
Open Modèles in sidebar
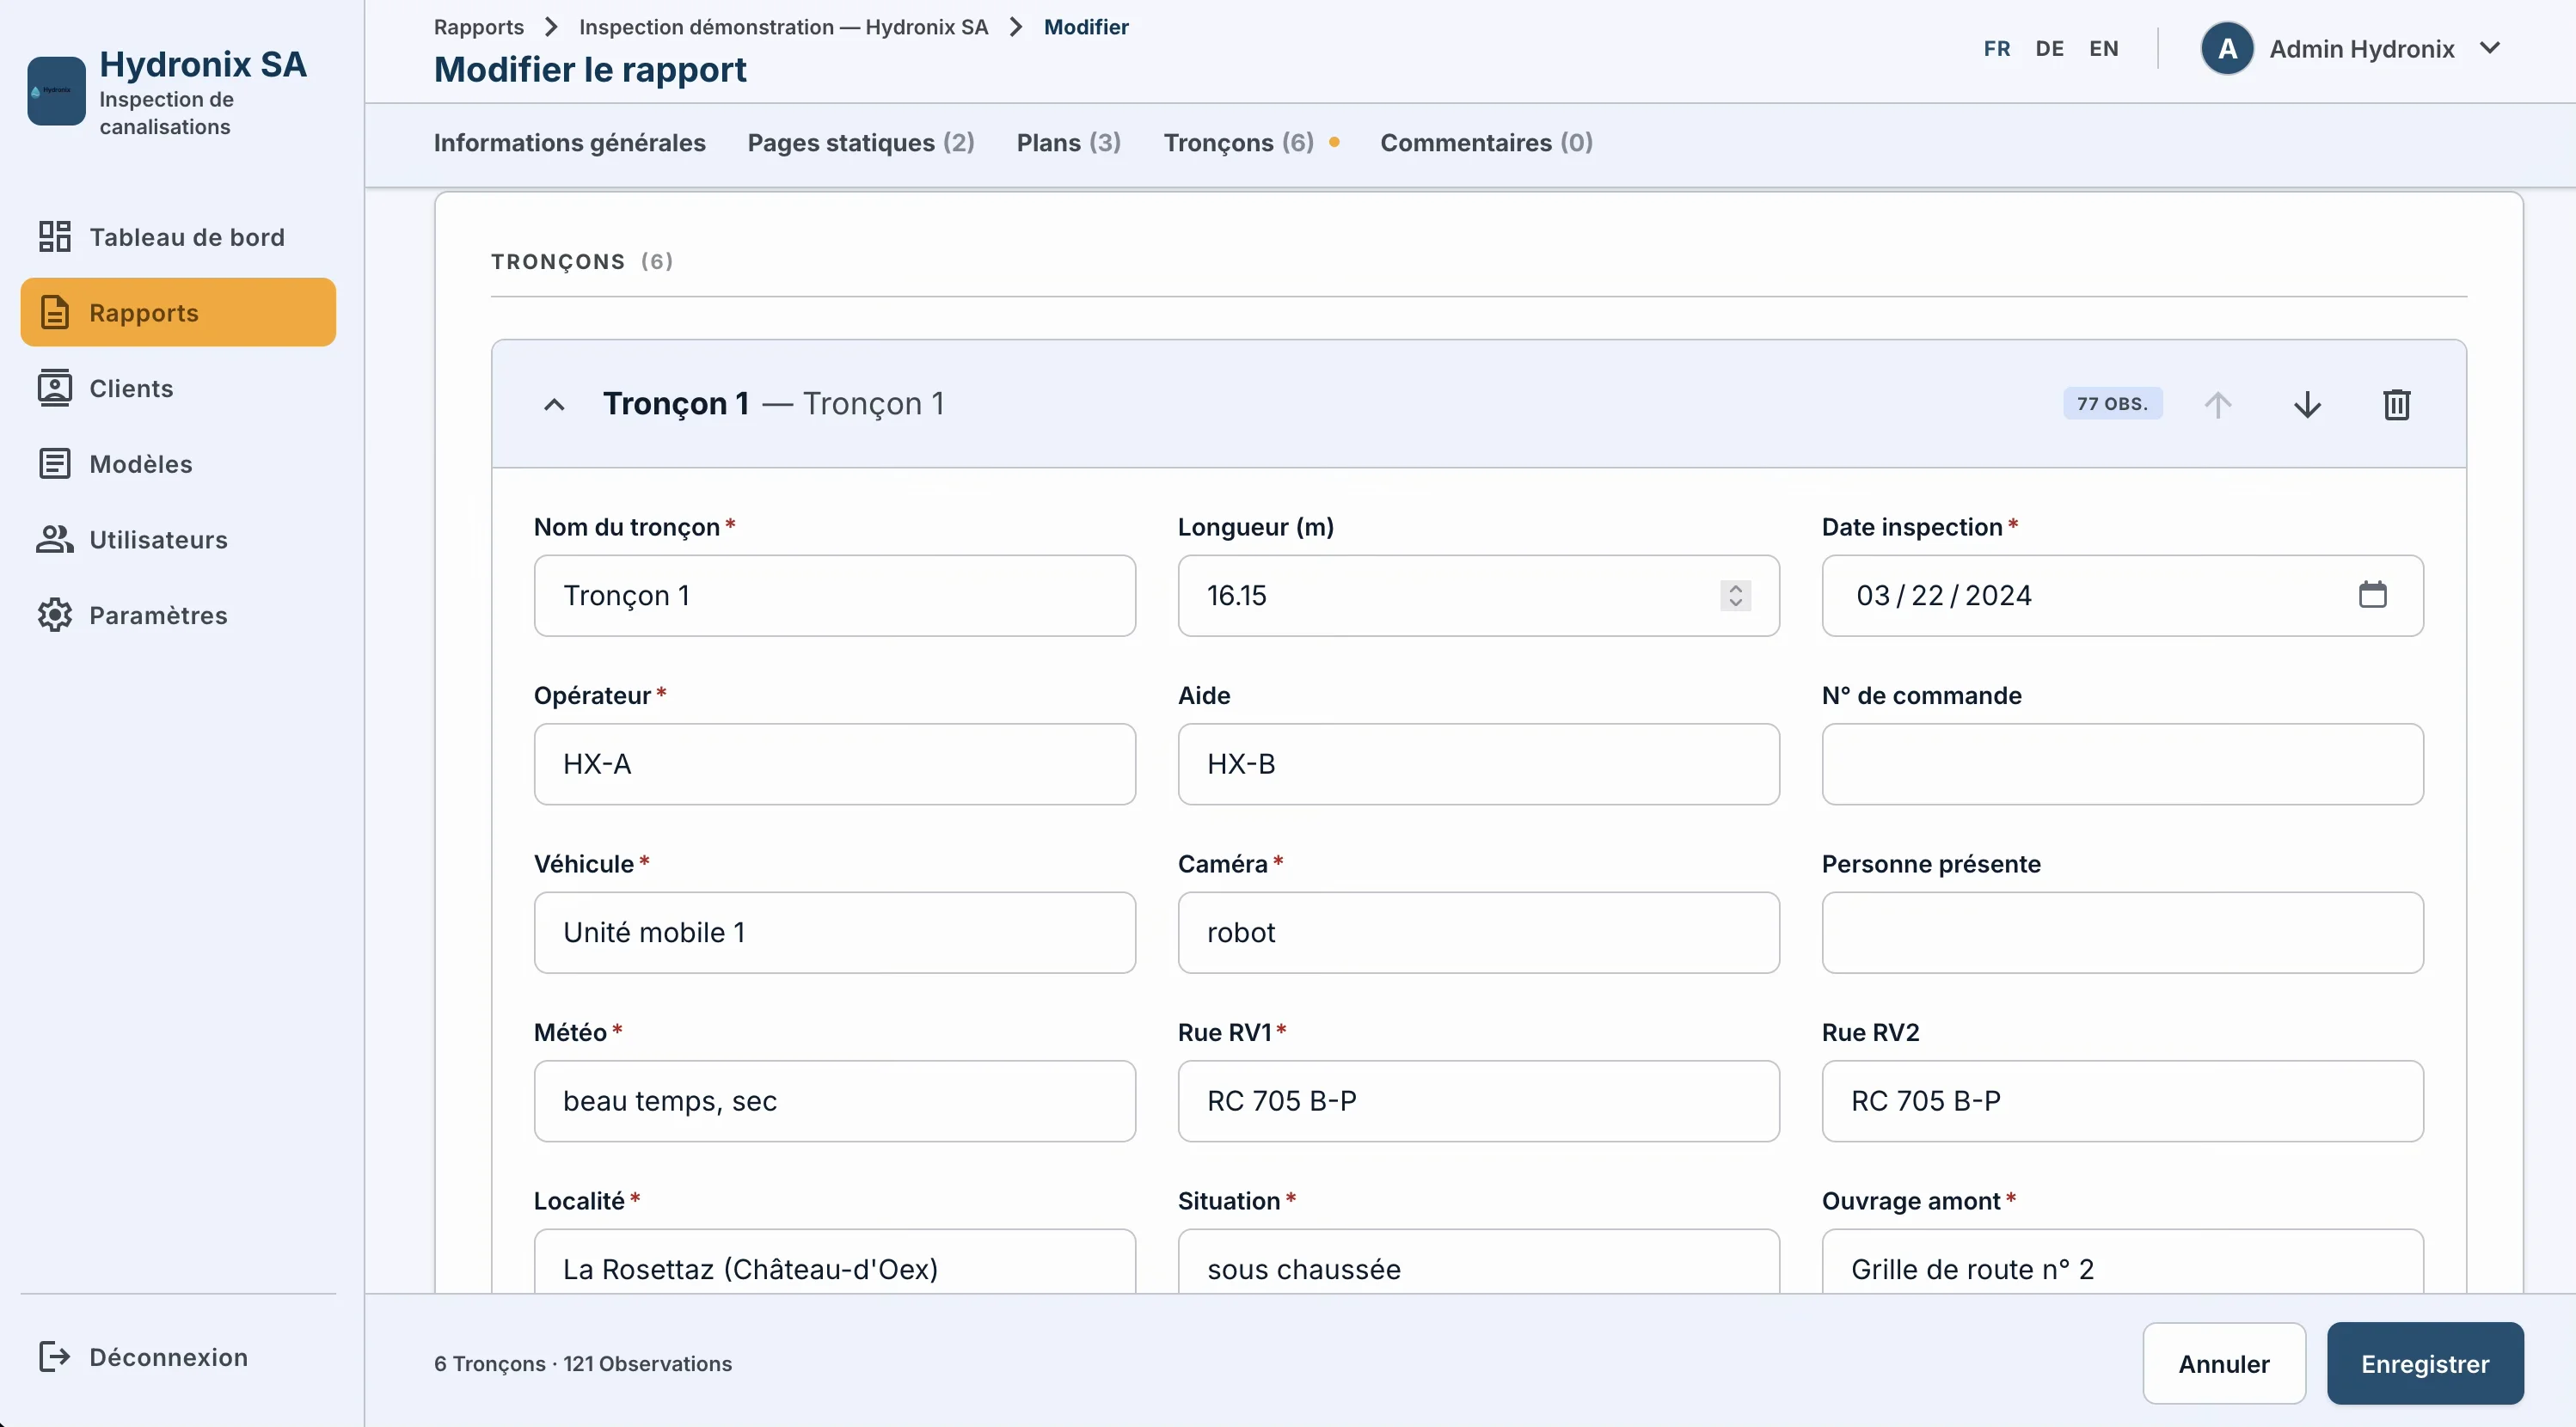[178, 464]
